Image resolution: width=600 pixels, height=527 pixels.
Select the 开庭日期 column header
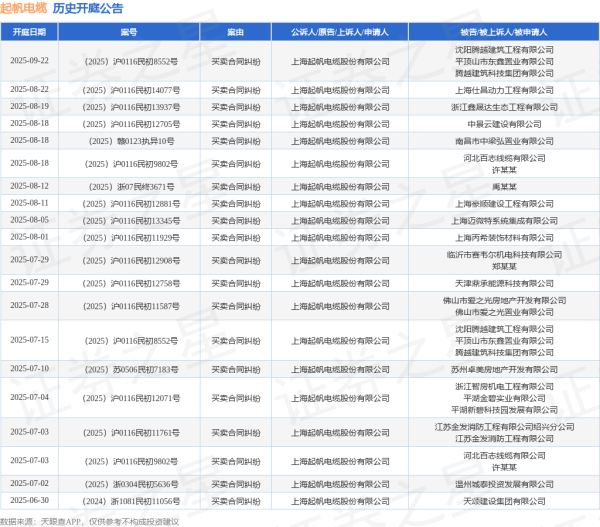29,32
